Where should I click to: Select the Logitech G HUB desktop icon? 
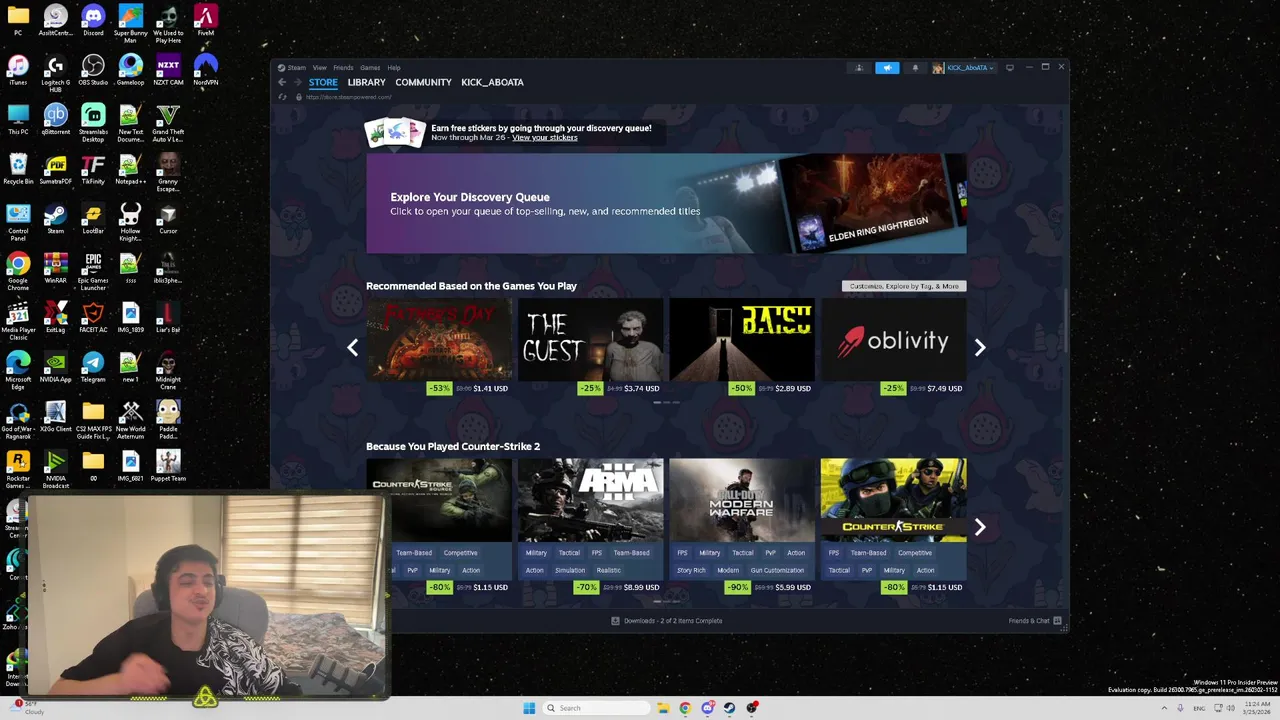56,73
